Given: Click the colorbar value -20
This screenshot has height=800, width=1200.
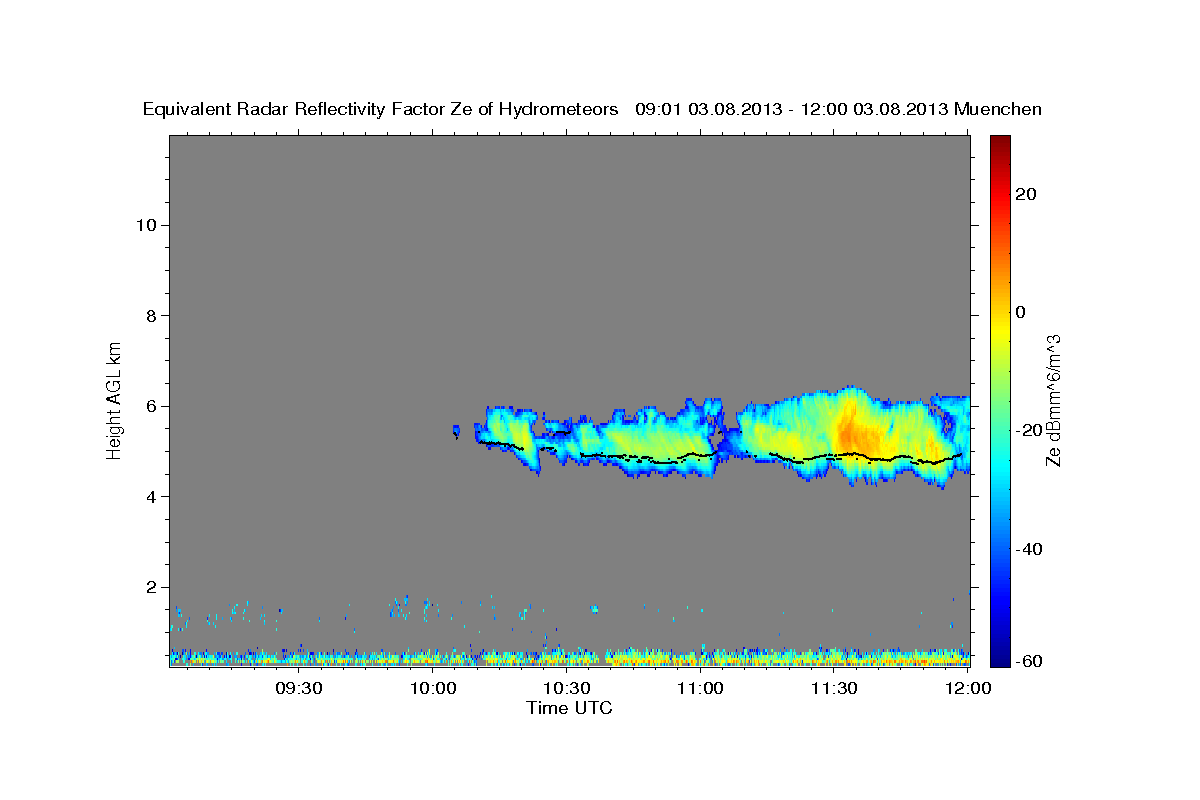Looking at the screenshot, I should pos(1029,430).
